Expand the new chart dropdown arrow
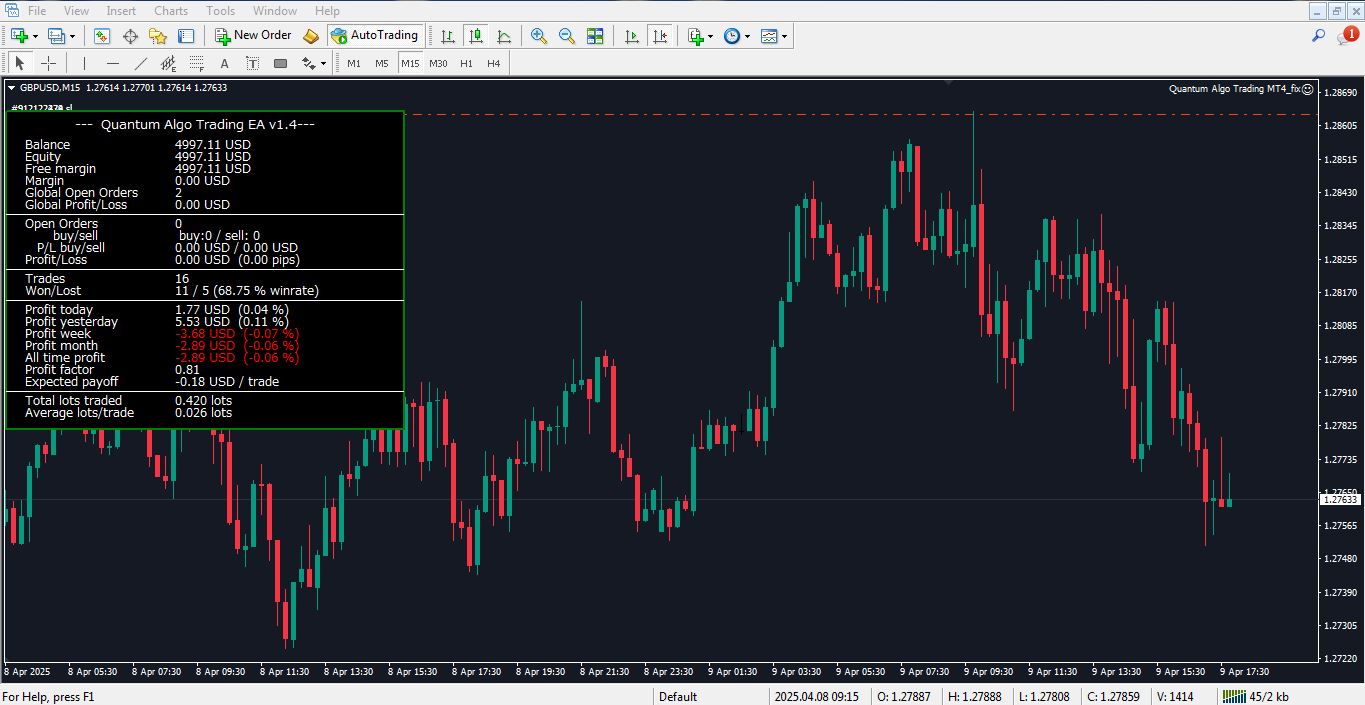The width and height of the screenshot is (1365, 705). coord(36,36)
